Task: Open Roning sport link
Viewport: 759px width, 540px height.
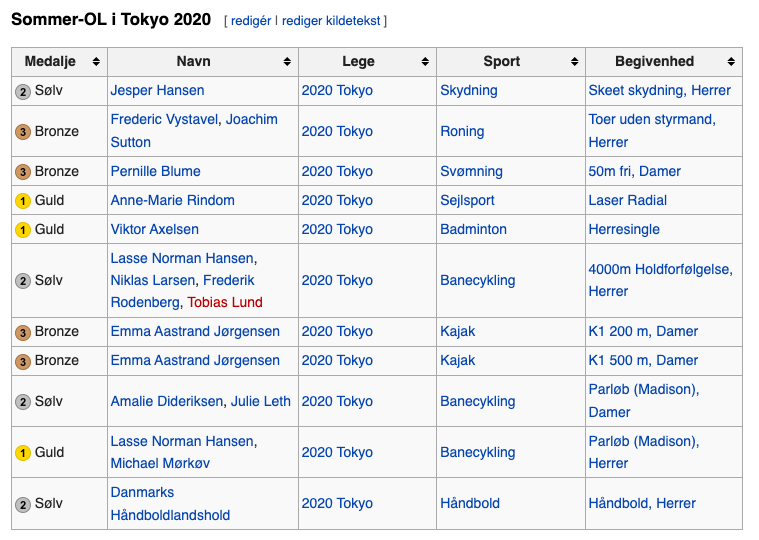Action: pyautogui.click(x=462, y=131)
